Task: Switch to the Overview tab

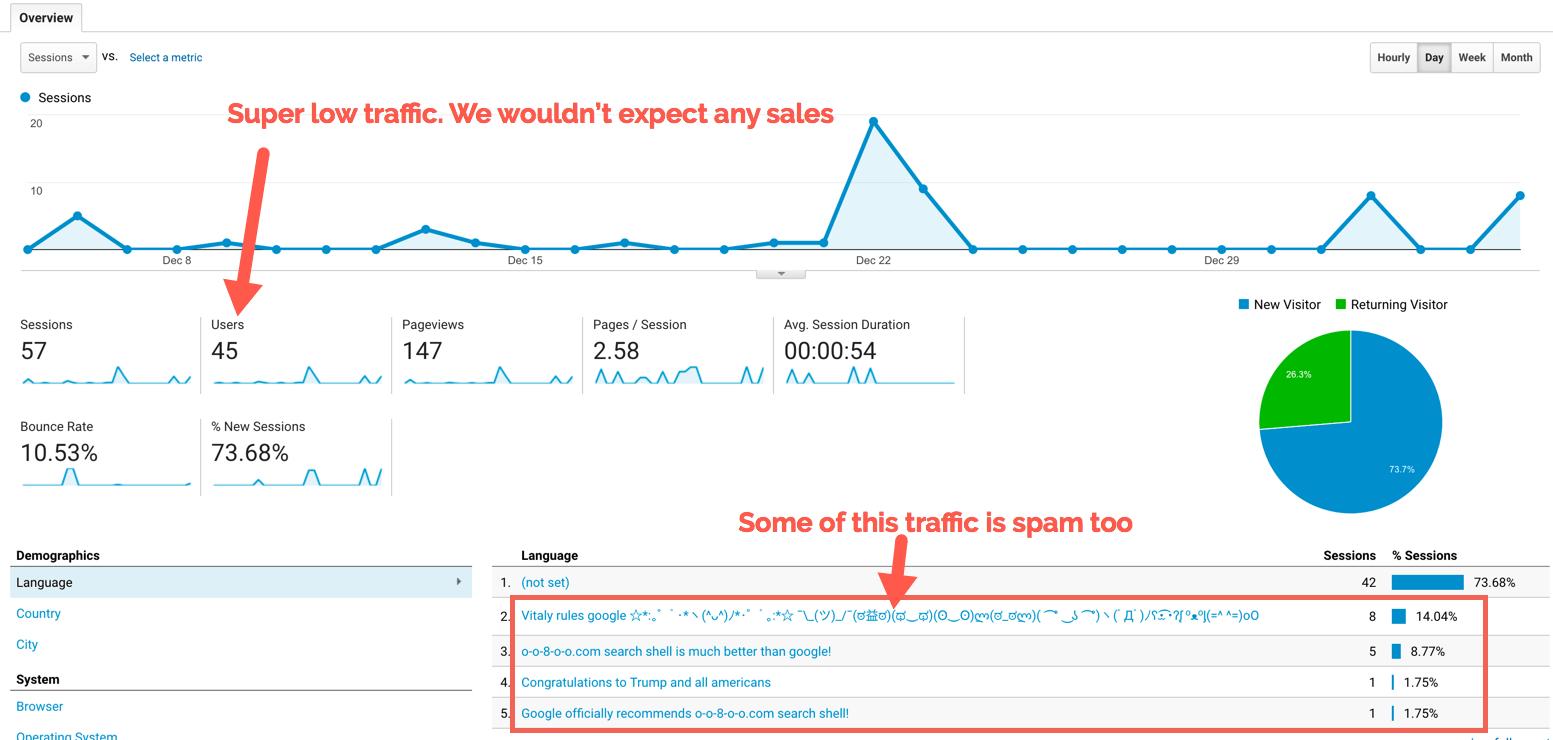Action: pyautogui.click(x=46, y=17)
